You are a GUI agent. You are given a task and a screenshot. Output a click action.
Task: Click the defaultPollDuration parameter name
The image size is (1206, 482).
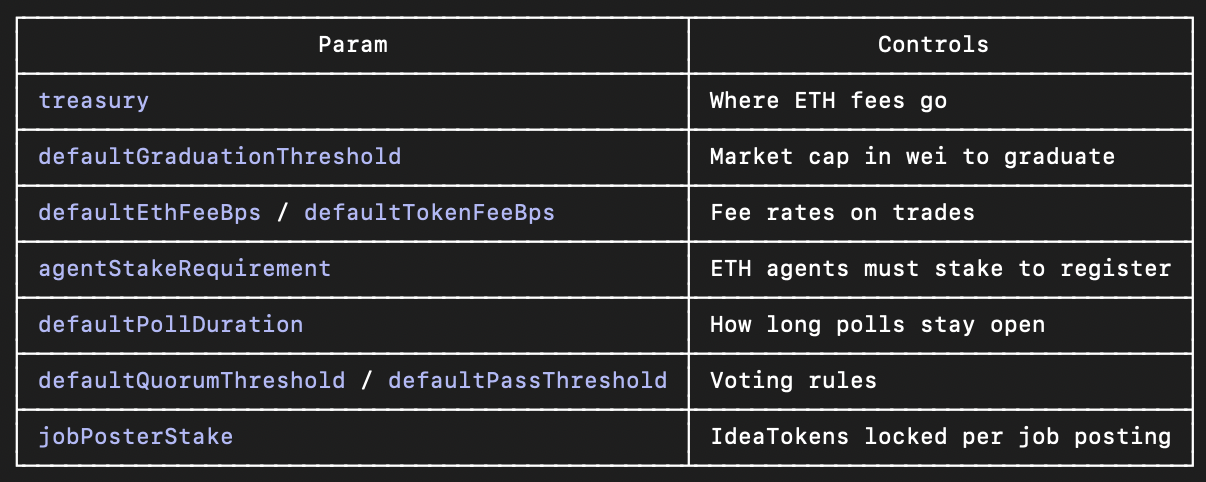[x=171, y=325]
